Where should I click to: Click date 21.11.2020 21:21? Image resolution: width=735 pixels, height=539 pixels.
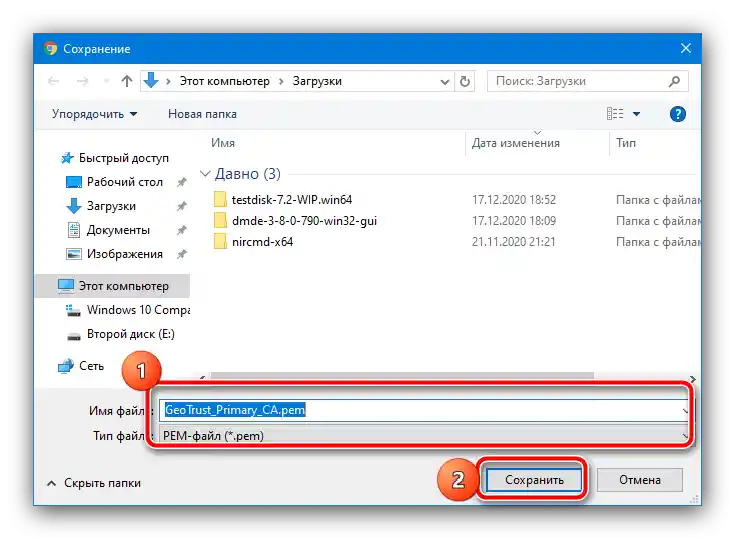(x=513, y=242)
